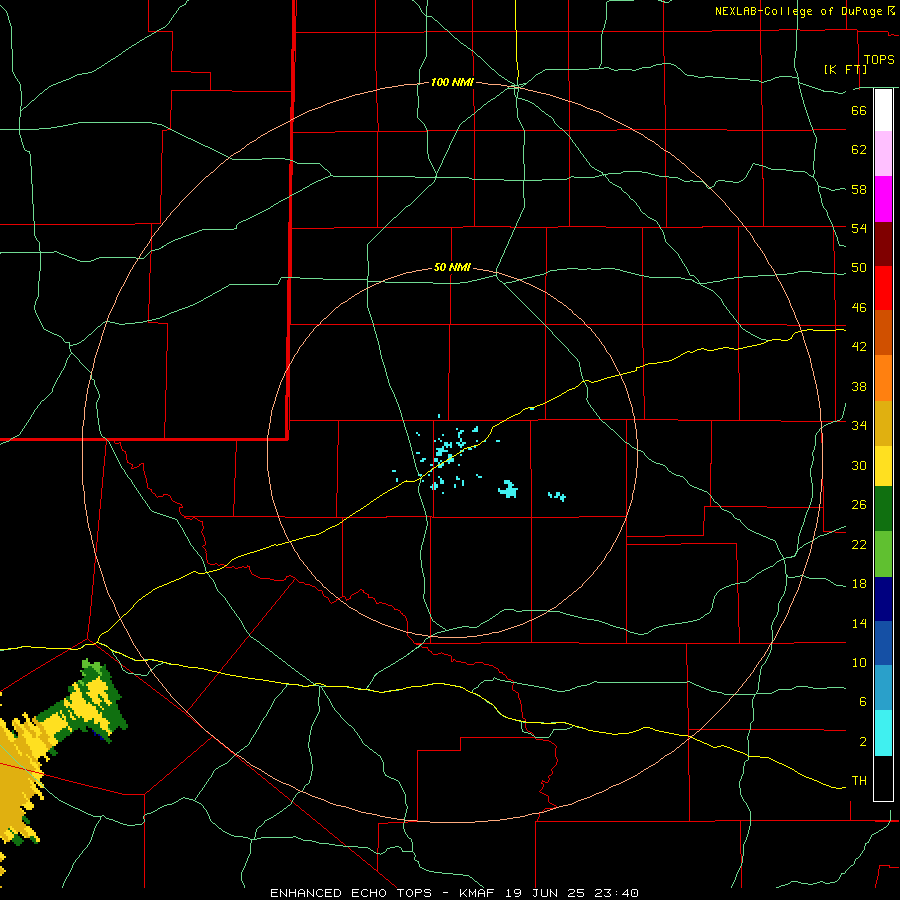Viewport: 900px width, 900px height.
Task: Pick the gold mustard legend swatch
Action: click(x=883, y=423)
